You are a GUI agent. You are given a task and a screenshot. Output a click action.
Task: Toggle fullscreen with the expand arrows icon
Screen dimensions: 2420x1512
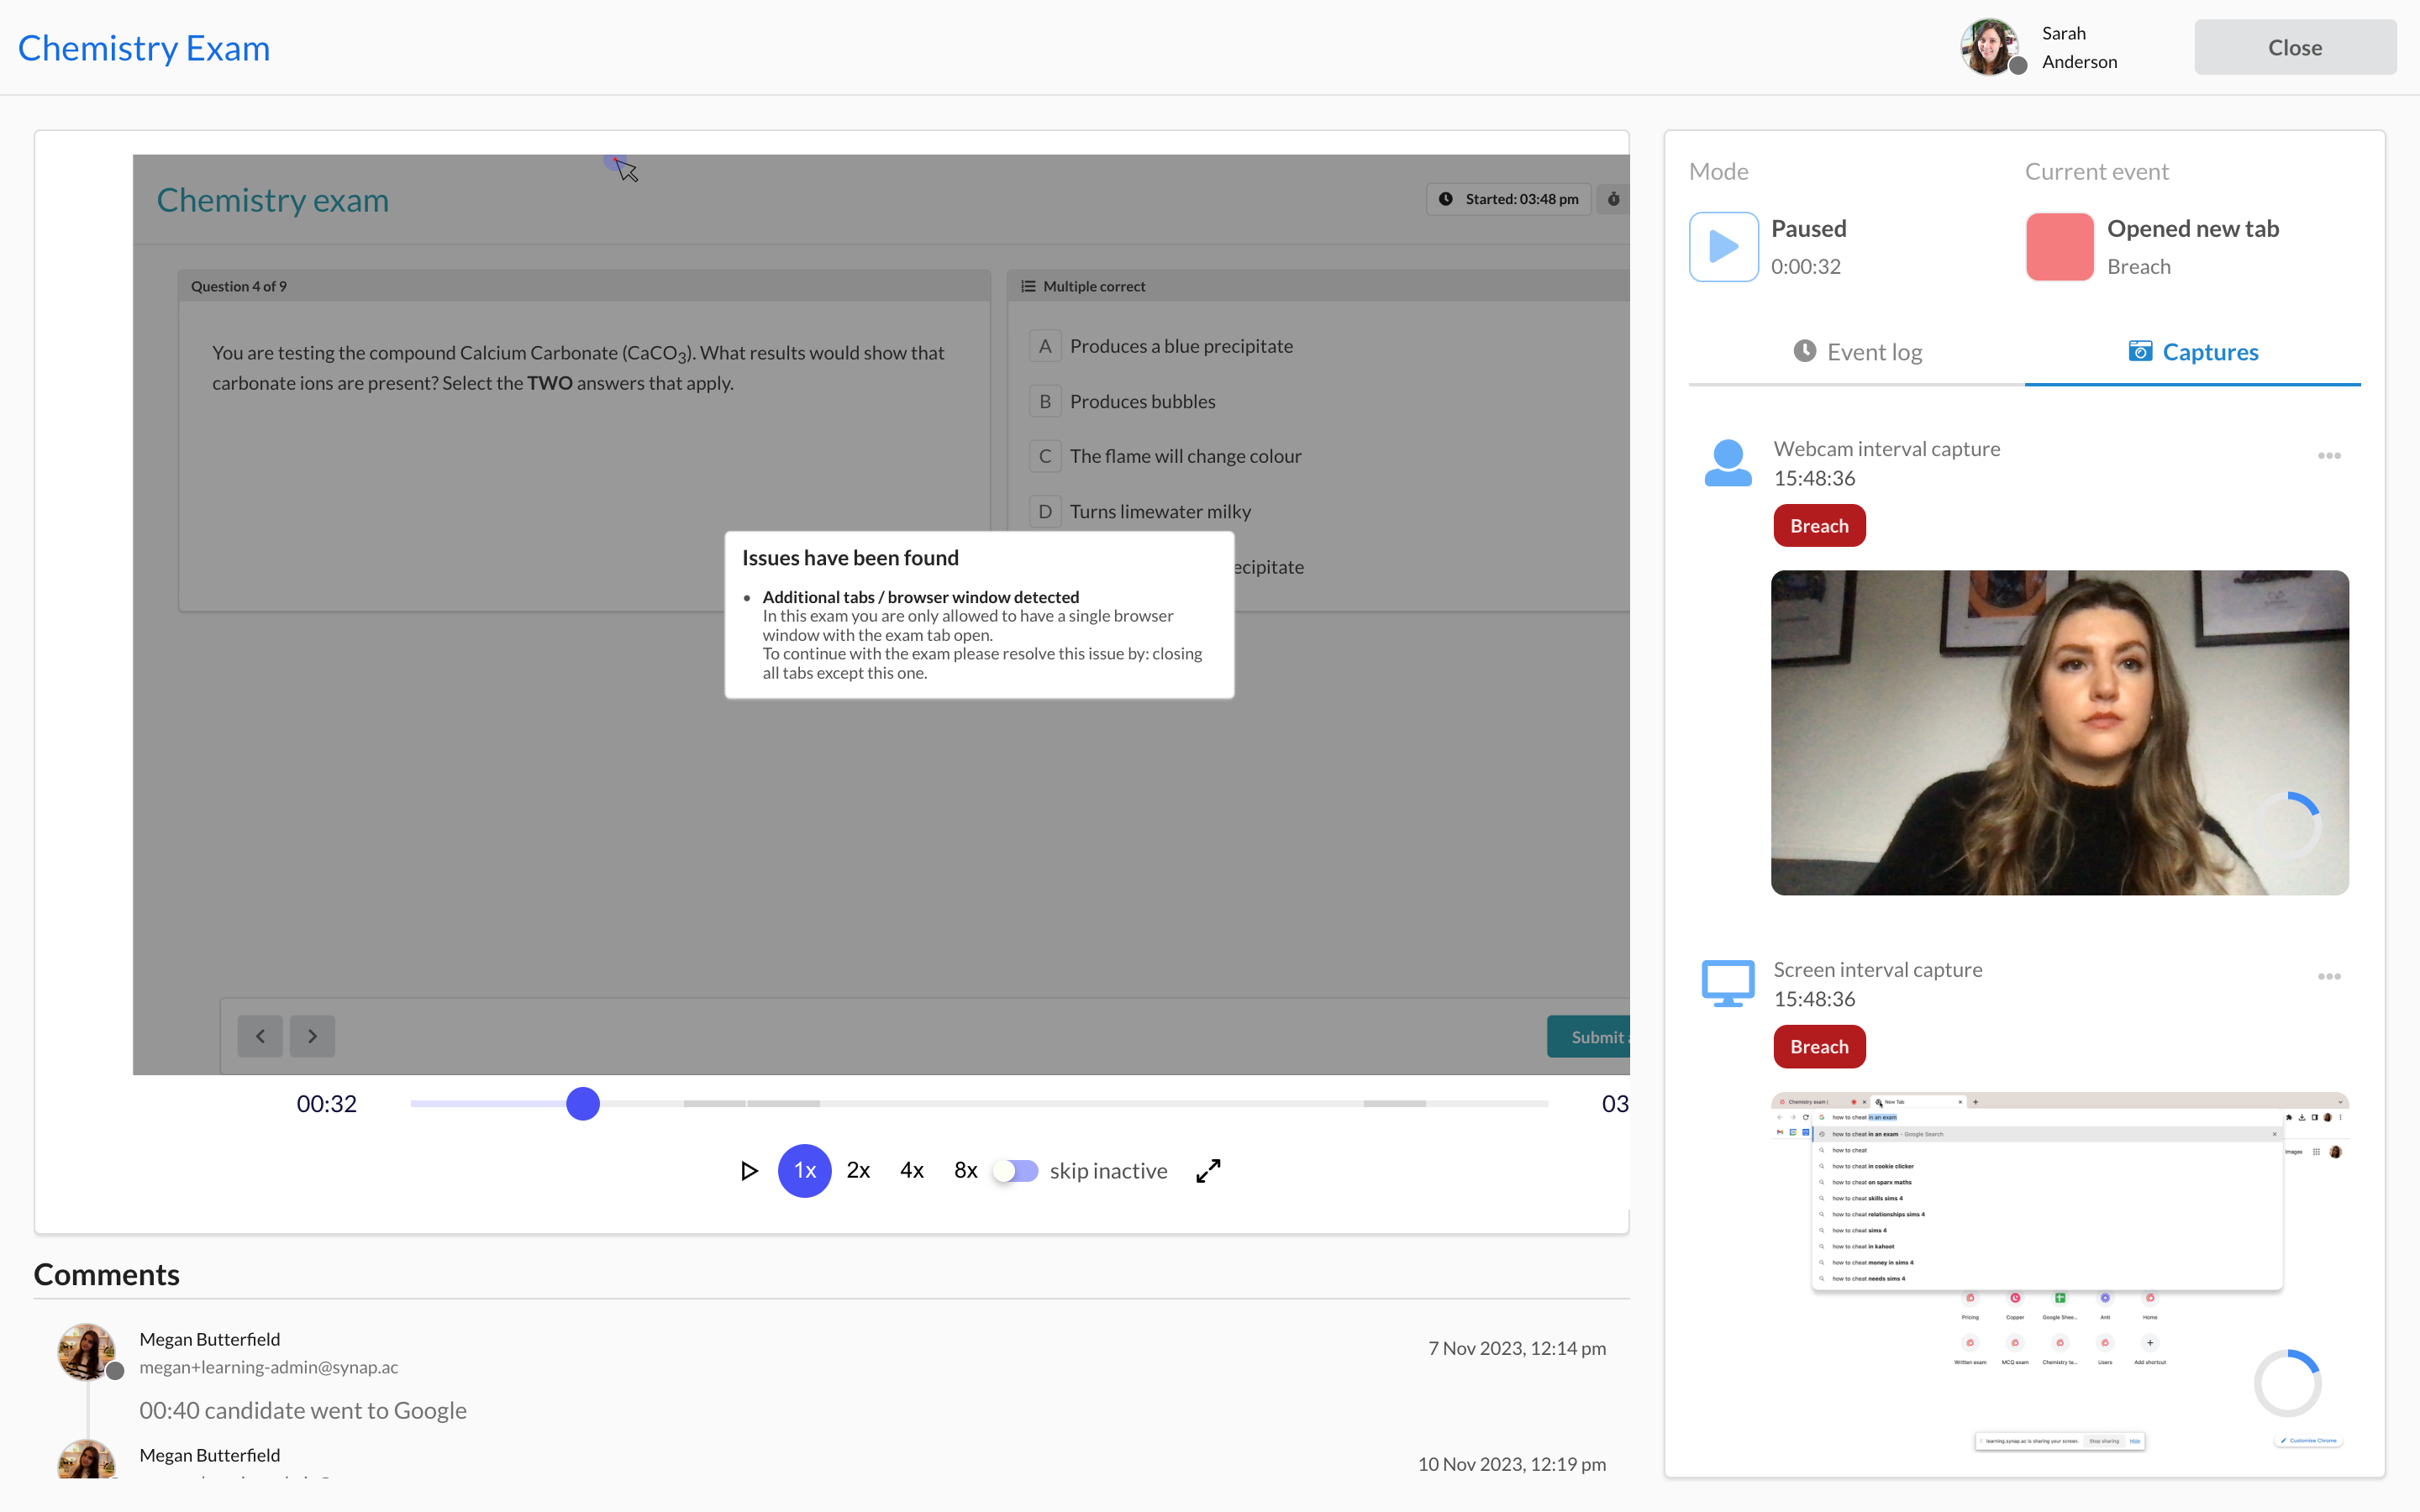(x=1208, y=1170)
